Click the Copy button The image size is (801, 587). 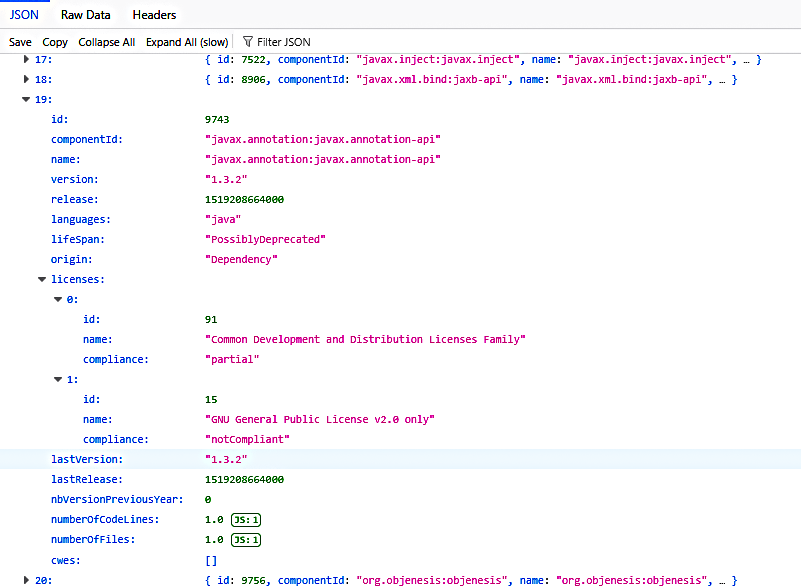pos(55,42)
